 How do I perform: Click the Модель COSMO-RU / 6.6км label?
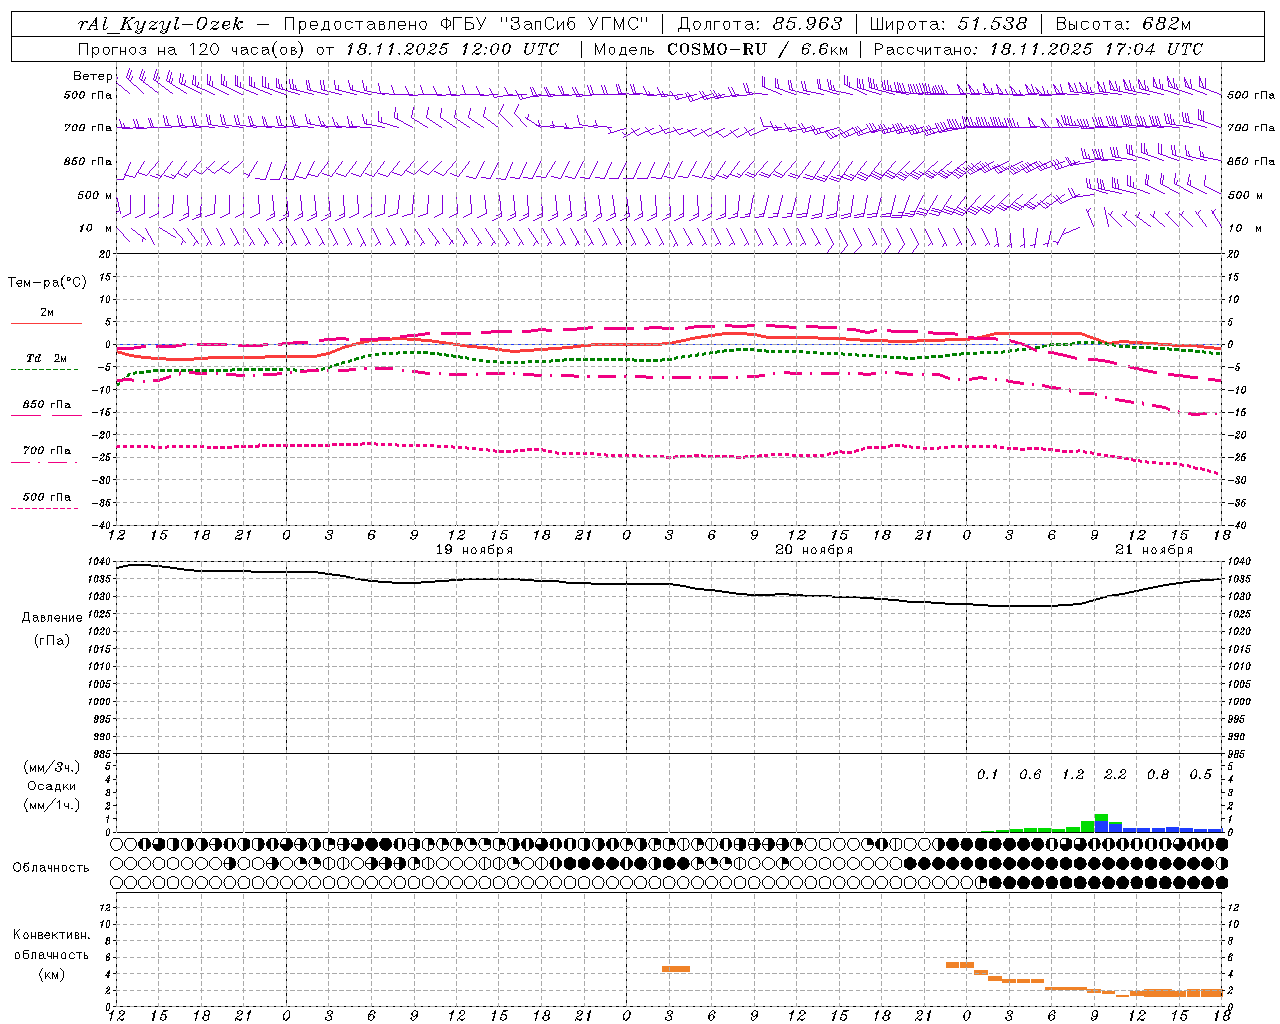coord(721,49)
